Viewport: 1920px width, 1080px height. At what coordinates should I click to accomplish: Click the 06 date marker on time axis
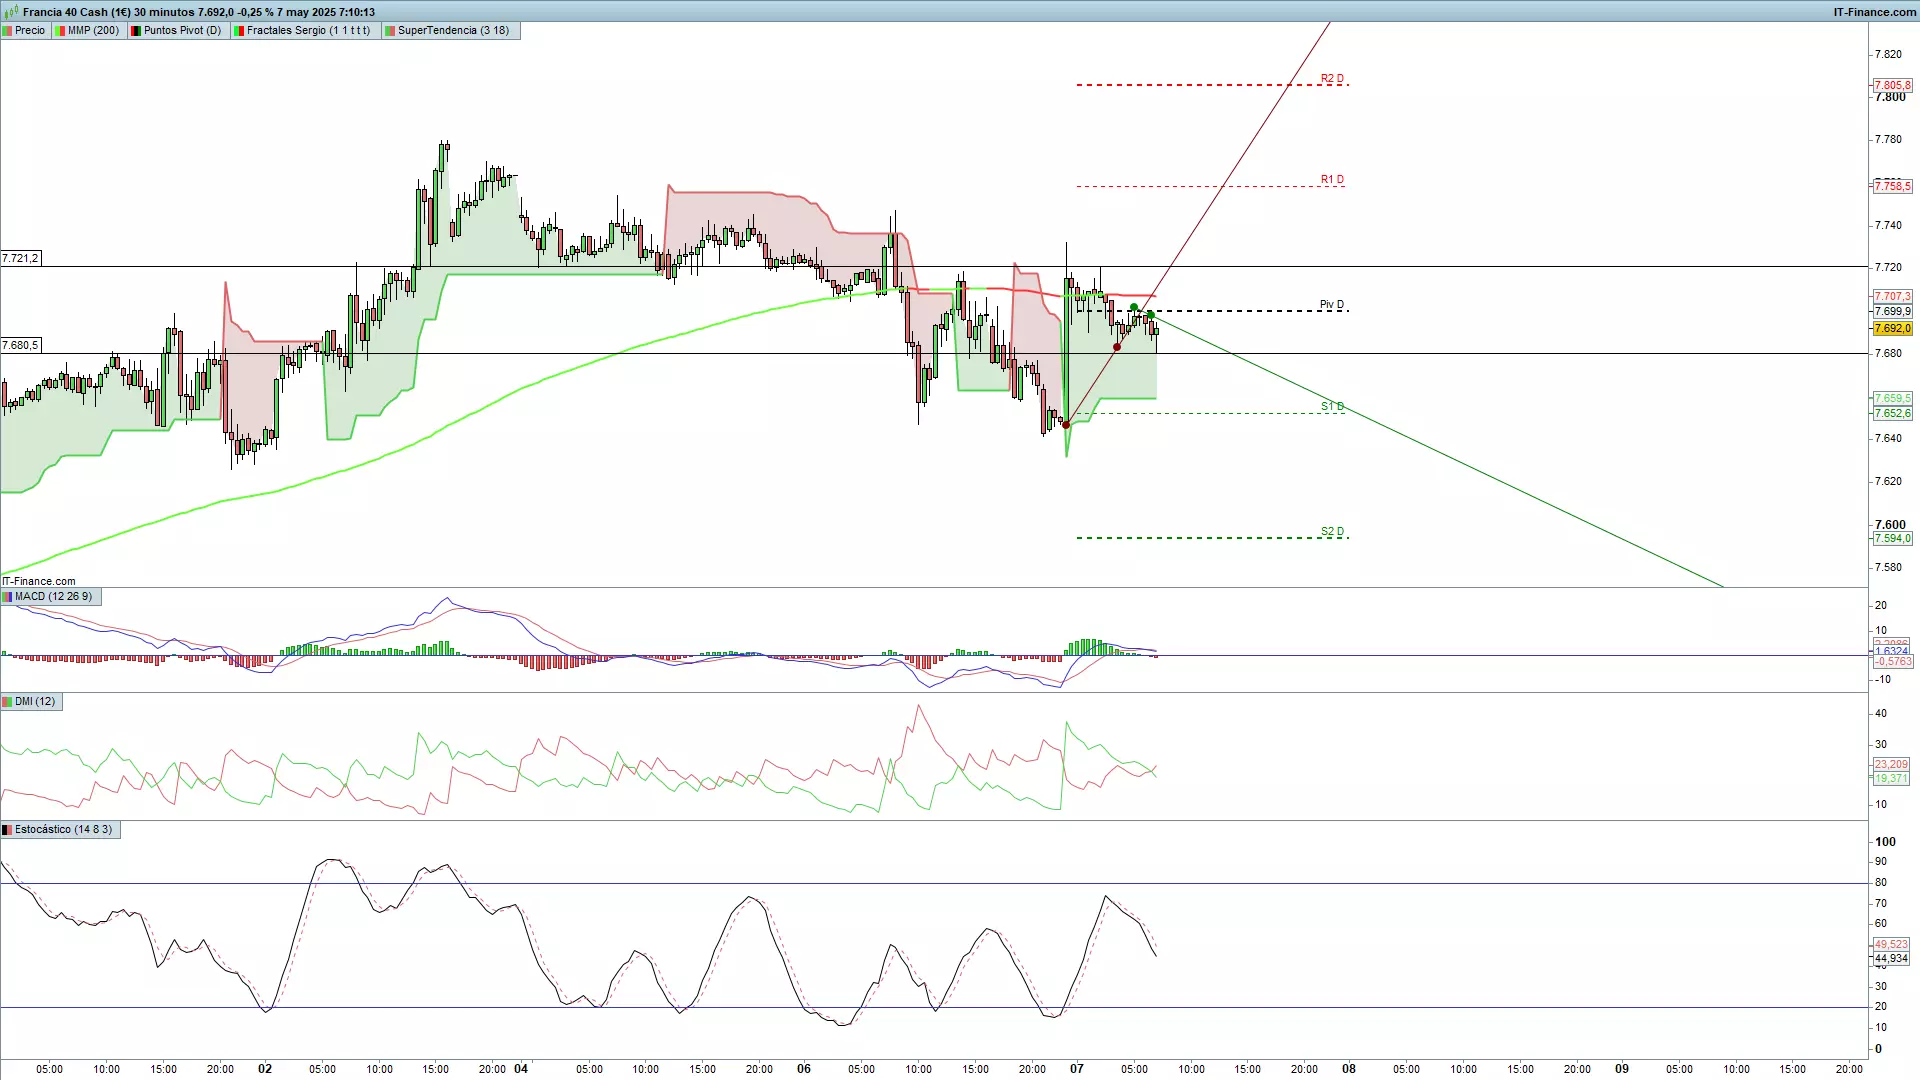pos(804,1068)
